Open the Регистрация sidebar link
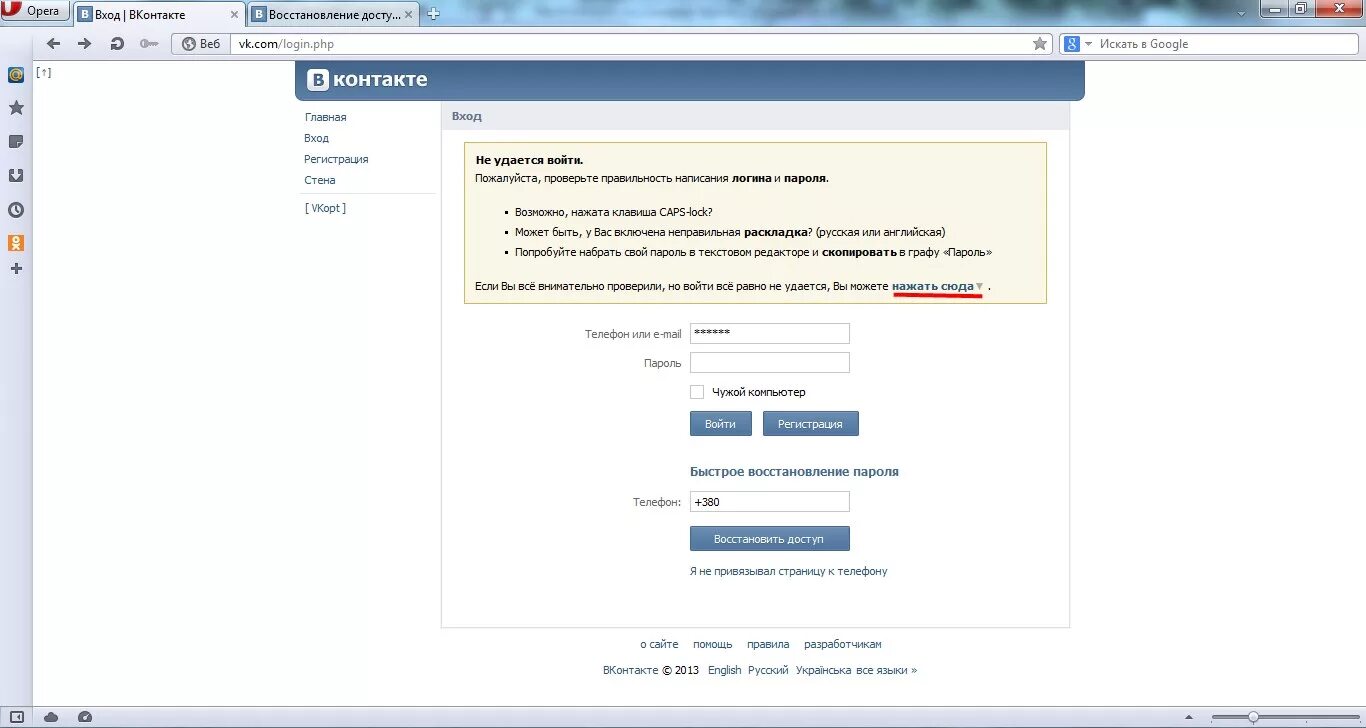 pos(336,159)
